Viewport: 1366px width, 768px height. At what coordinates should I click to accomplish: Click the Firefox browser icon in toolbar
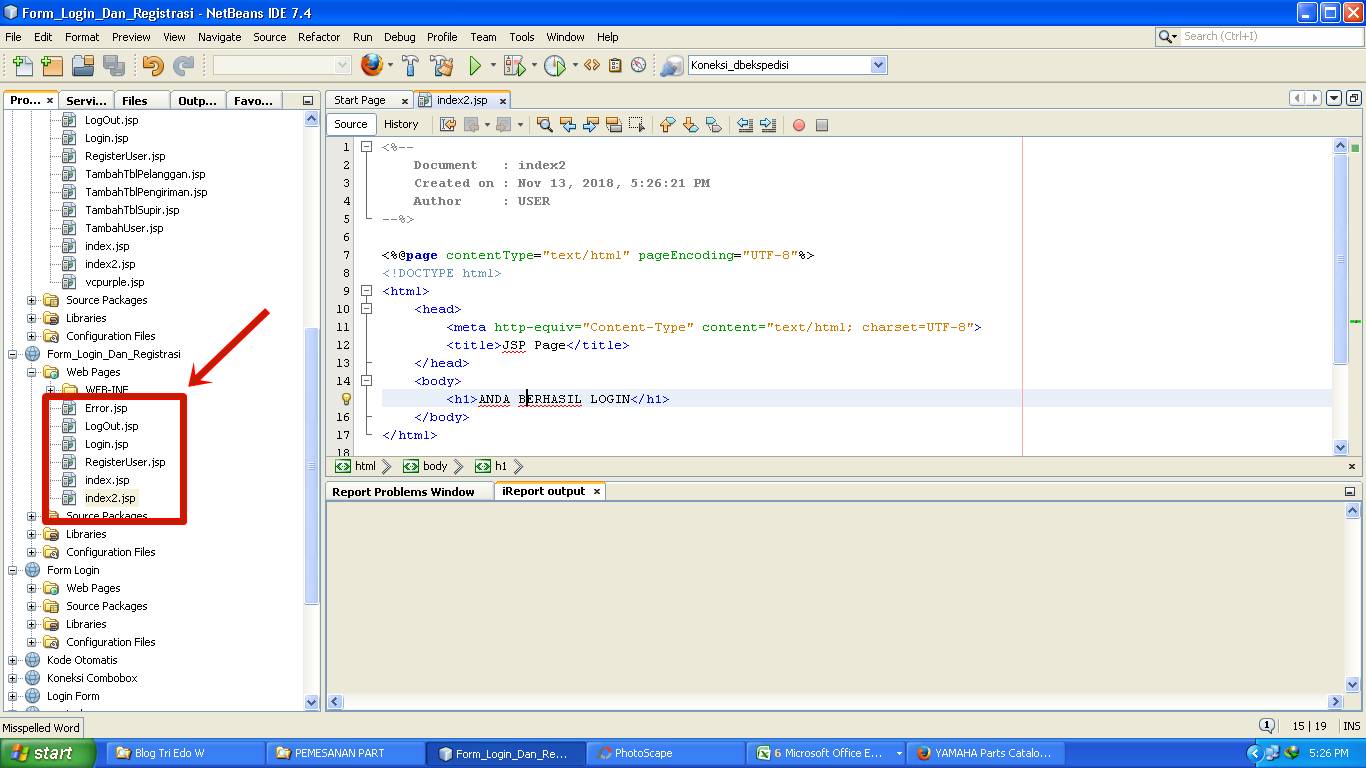(372, 66)
